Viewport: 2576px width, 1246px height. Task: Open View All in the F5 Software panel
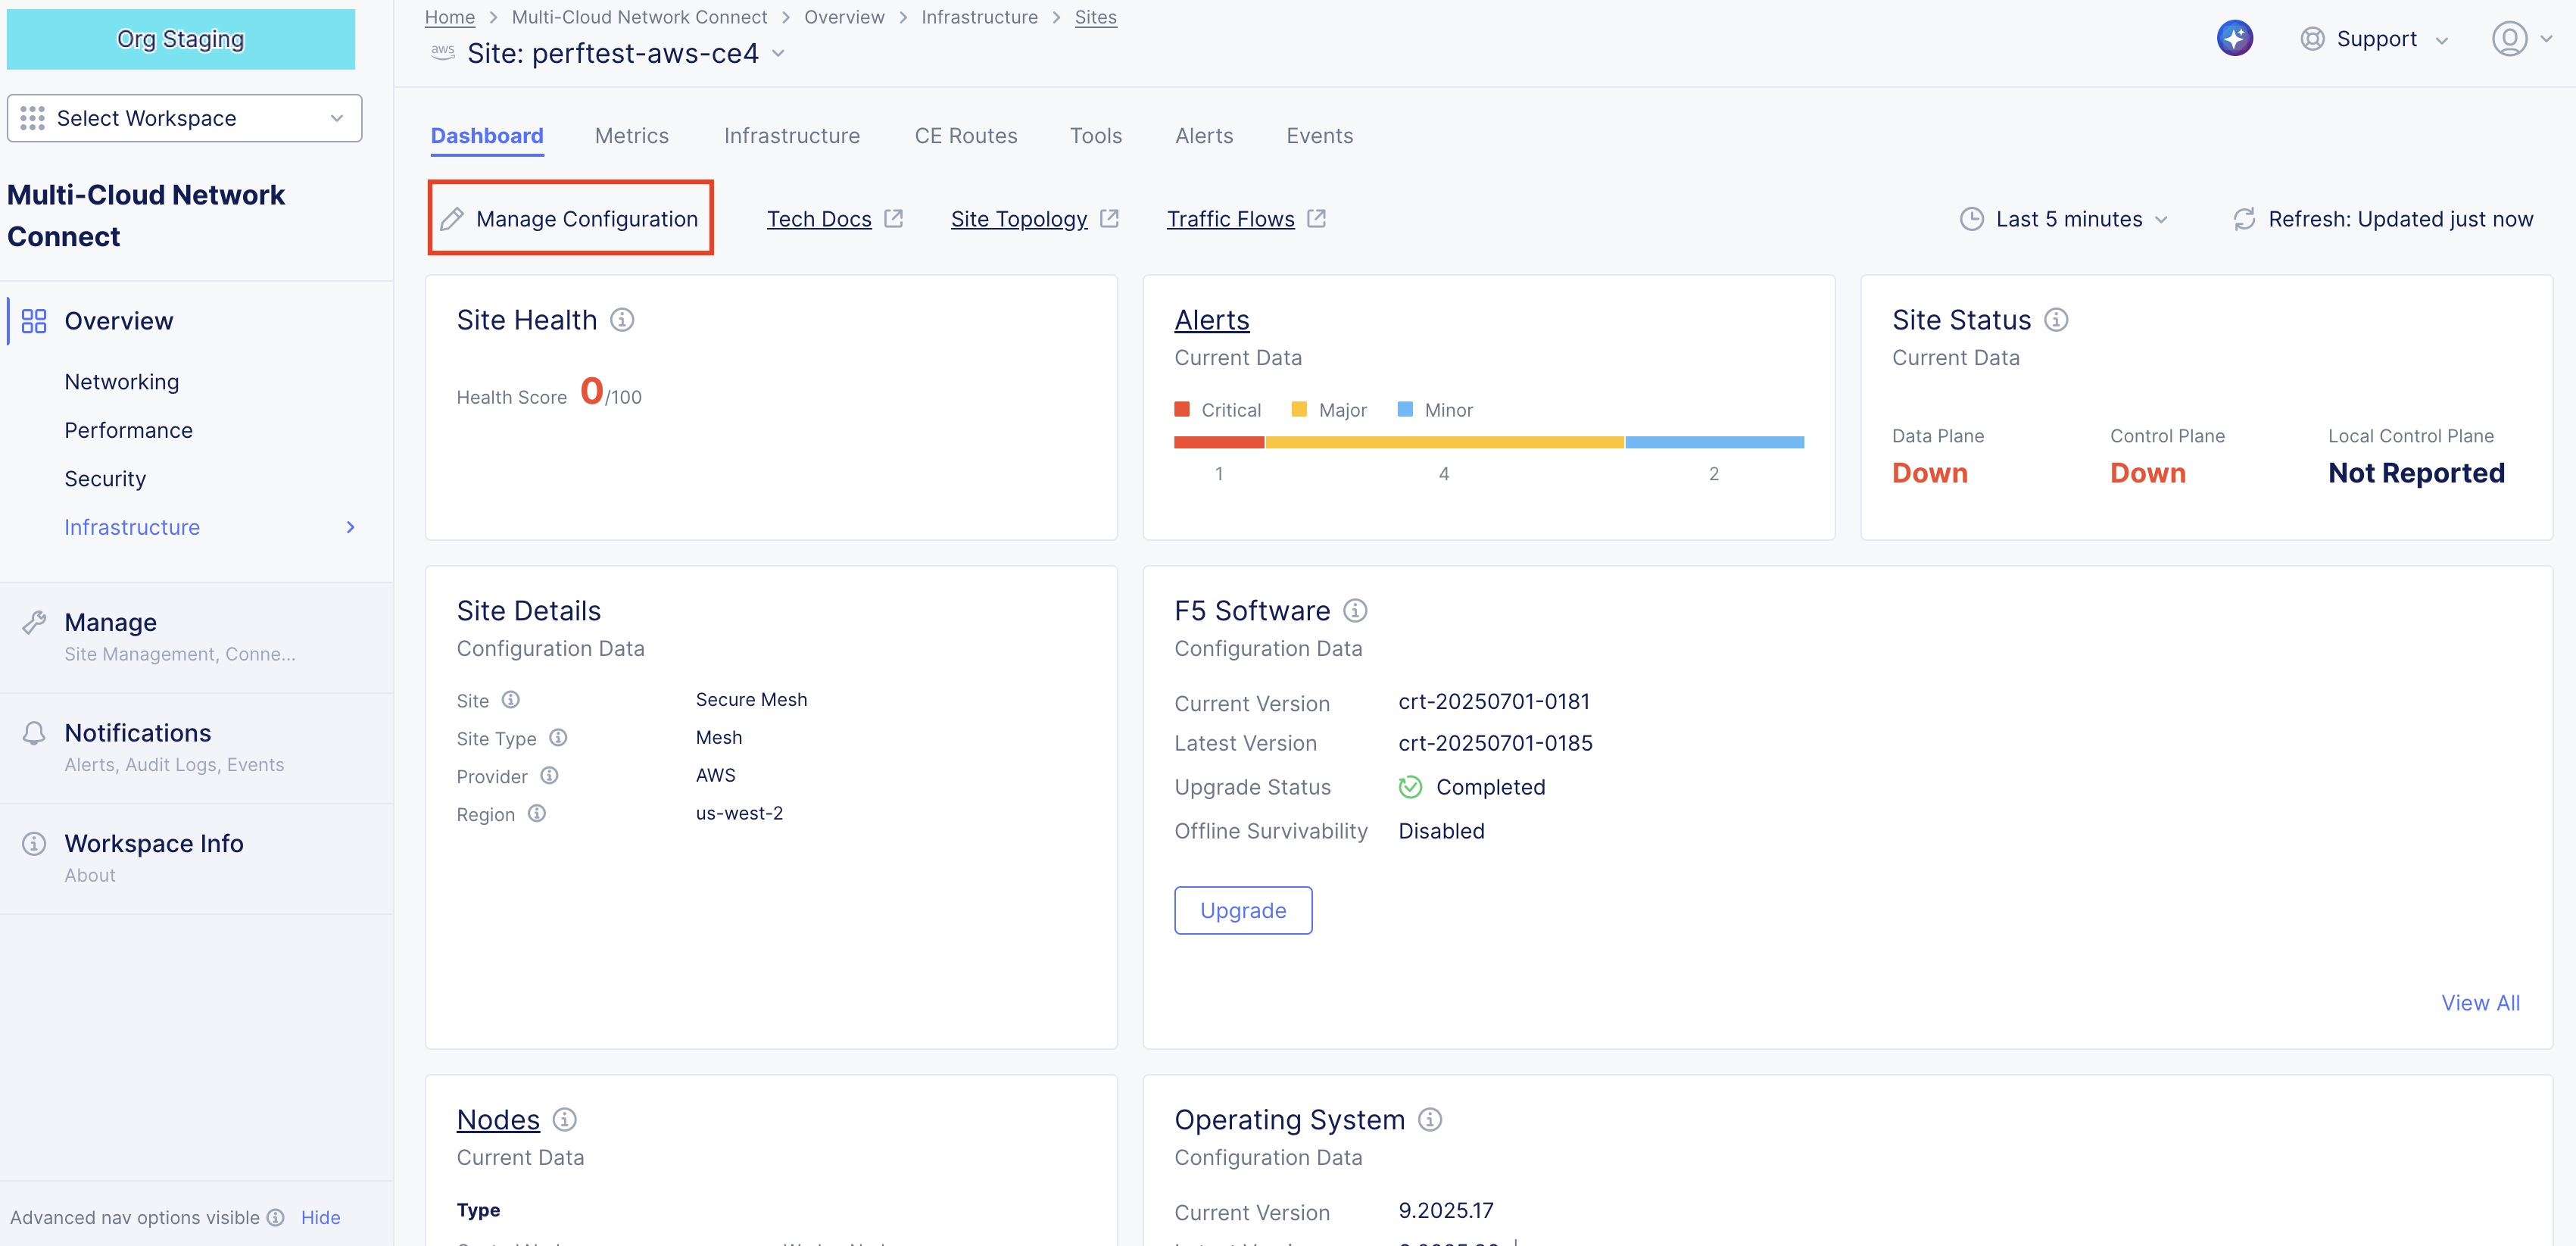coord(2480,1002)
